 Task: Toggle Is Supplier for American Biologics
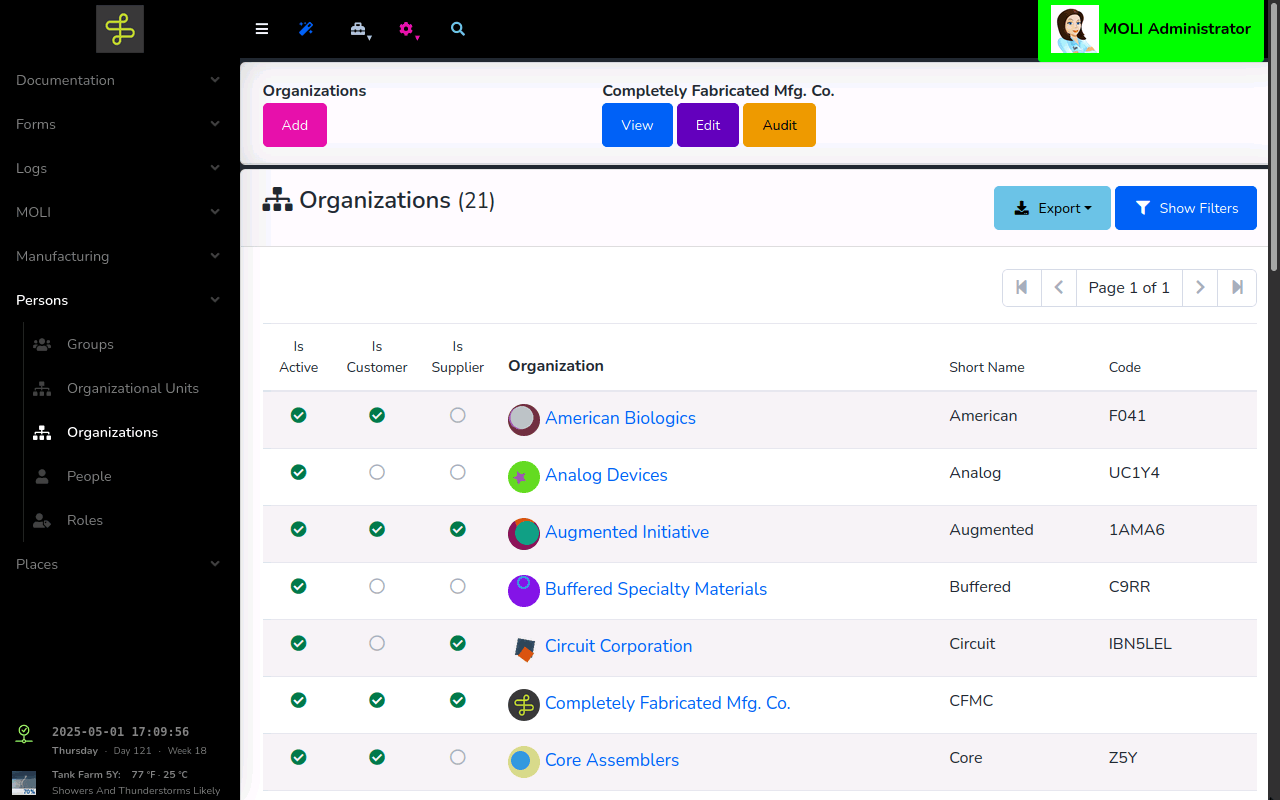tap(457, 415)
